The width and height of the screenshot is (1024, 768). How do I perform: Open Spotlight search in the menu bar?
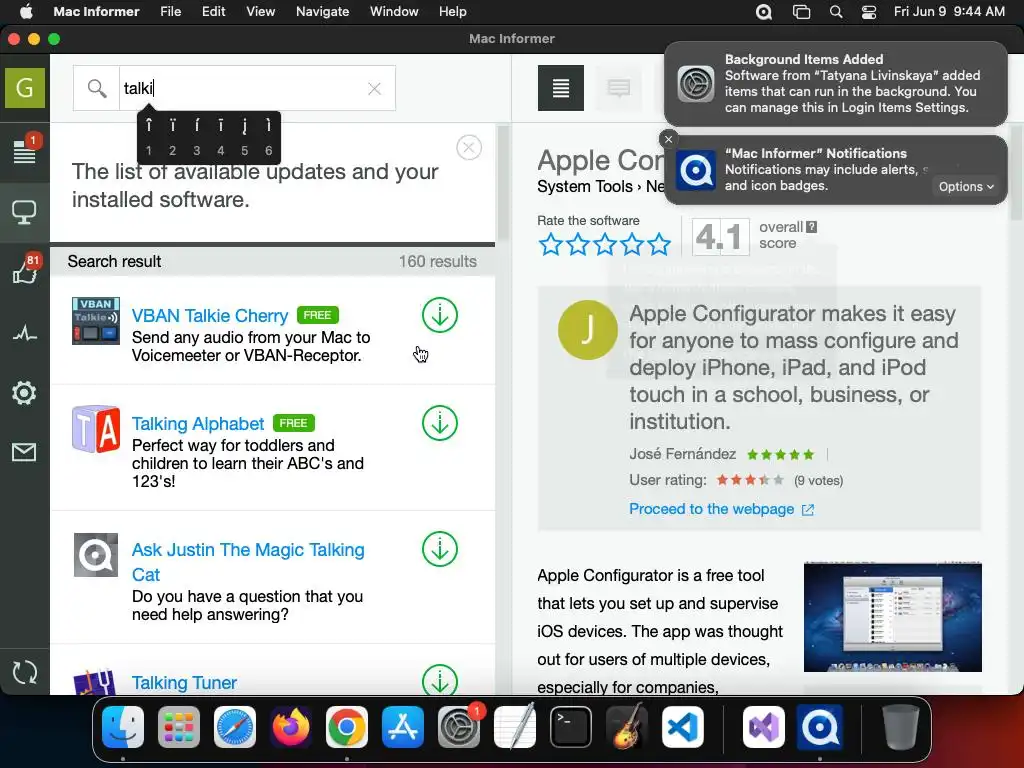pos(836,12)
